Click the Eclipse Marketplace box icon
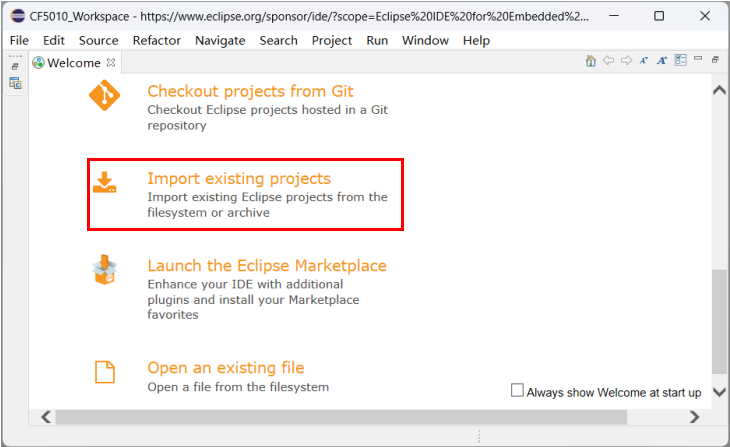 pos(104,269)
